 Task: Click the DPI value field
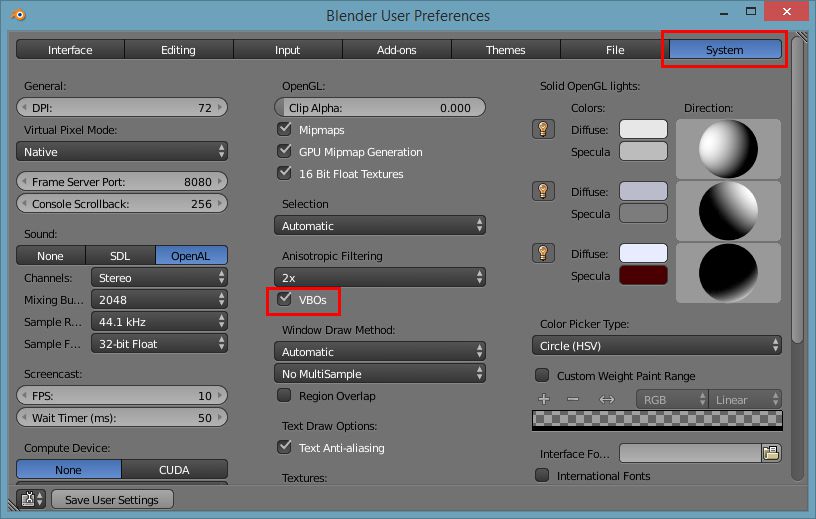[122, 107]
